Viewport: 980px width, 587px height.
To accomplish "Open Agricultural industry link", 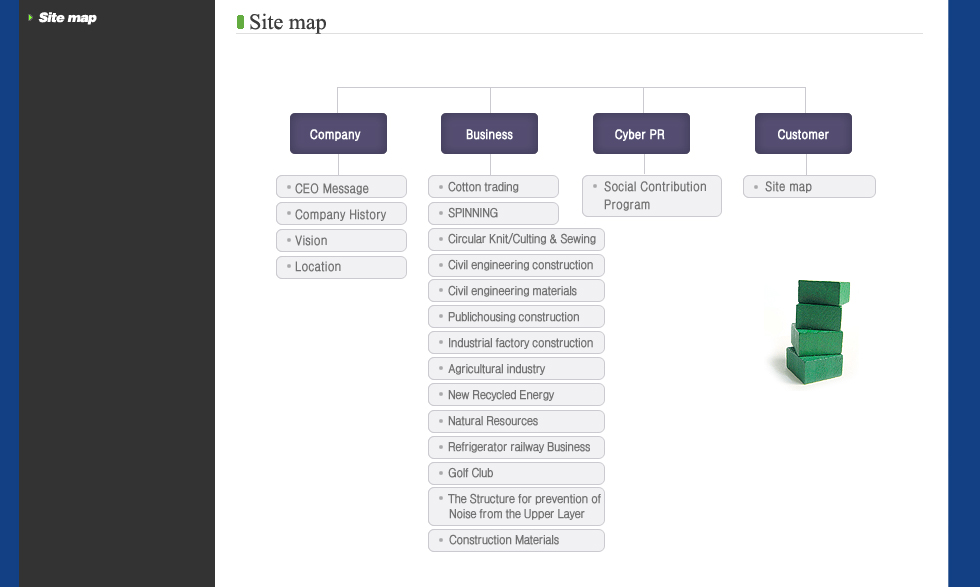I will [516, 369].
